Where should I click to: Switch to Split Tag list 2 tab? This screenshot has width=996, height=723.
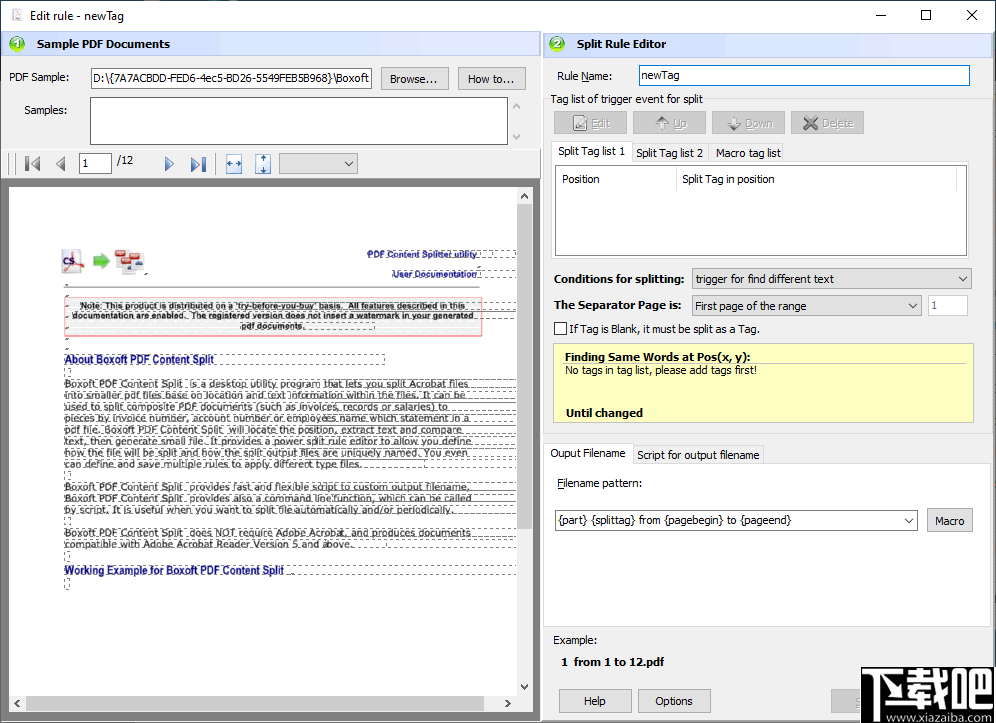[670, 153]
